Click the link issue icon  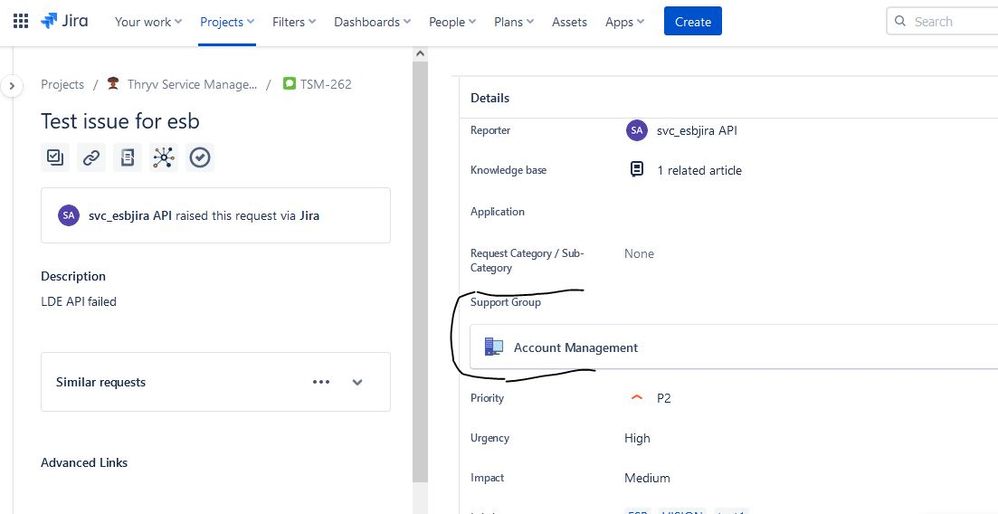pos(91,157)
